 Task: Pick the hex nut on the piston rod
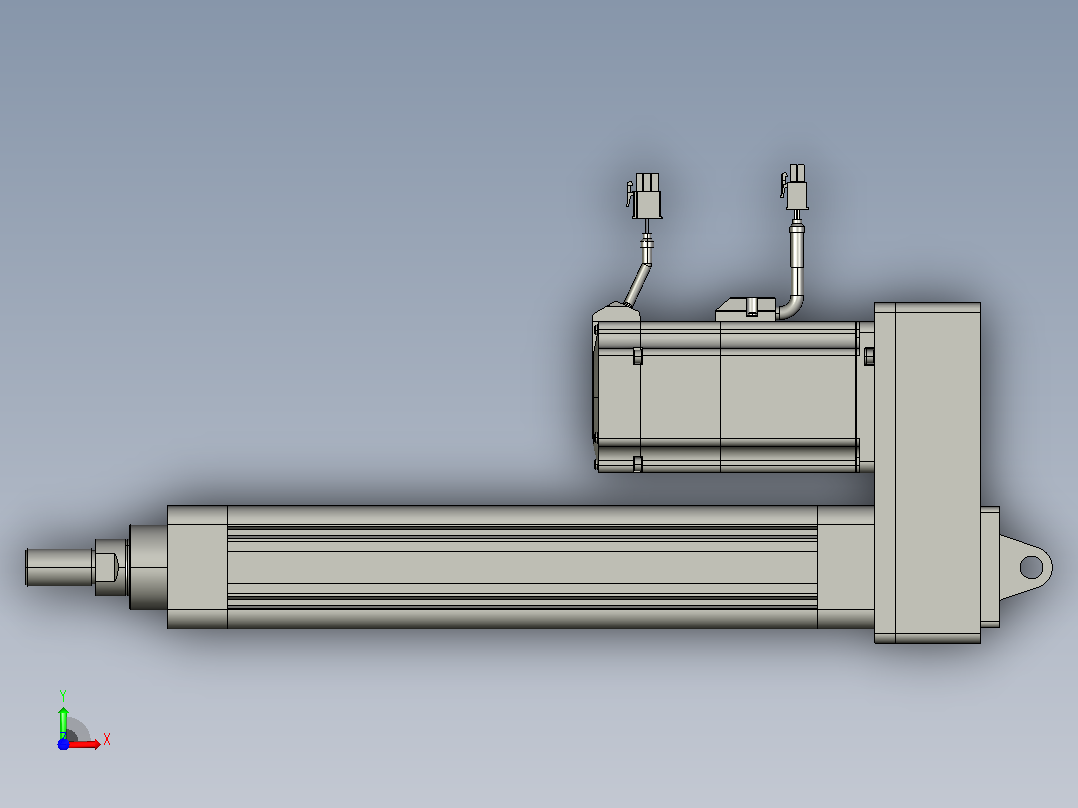point(111,567)
